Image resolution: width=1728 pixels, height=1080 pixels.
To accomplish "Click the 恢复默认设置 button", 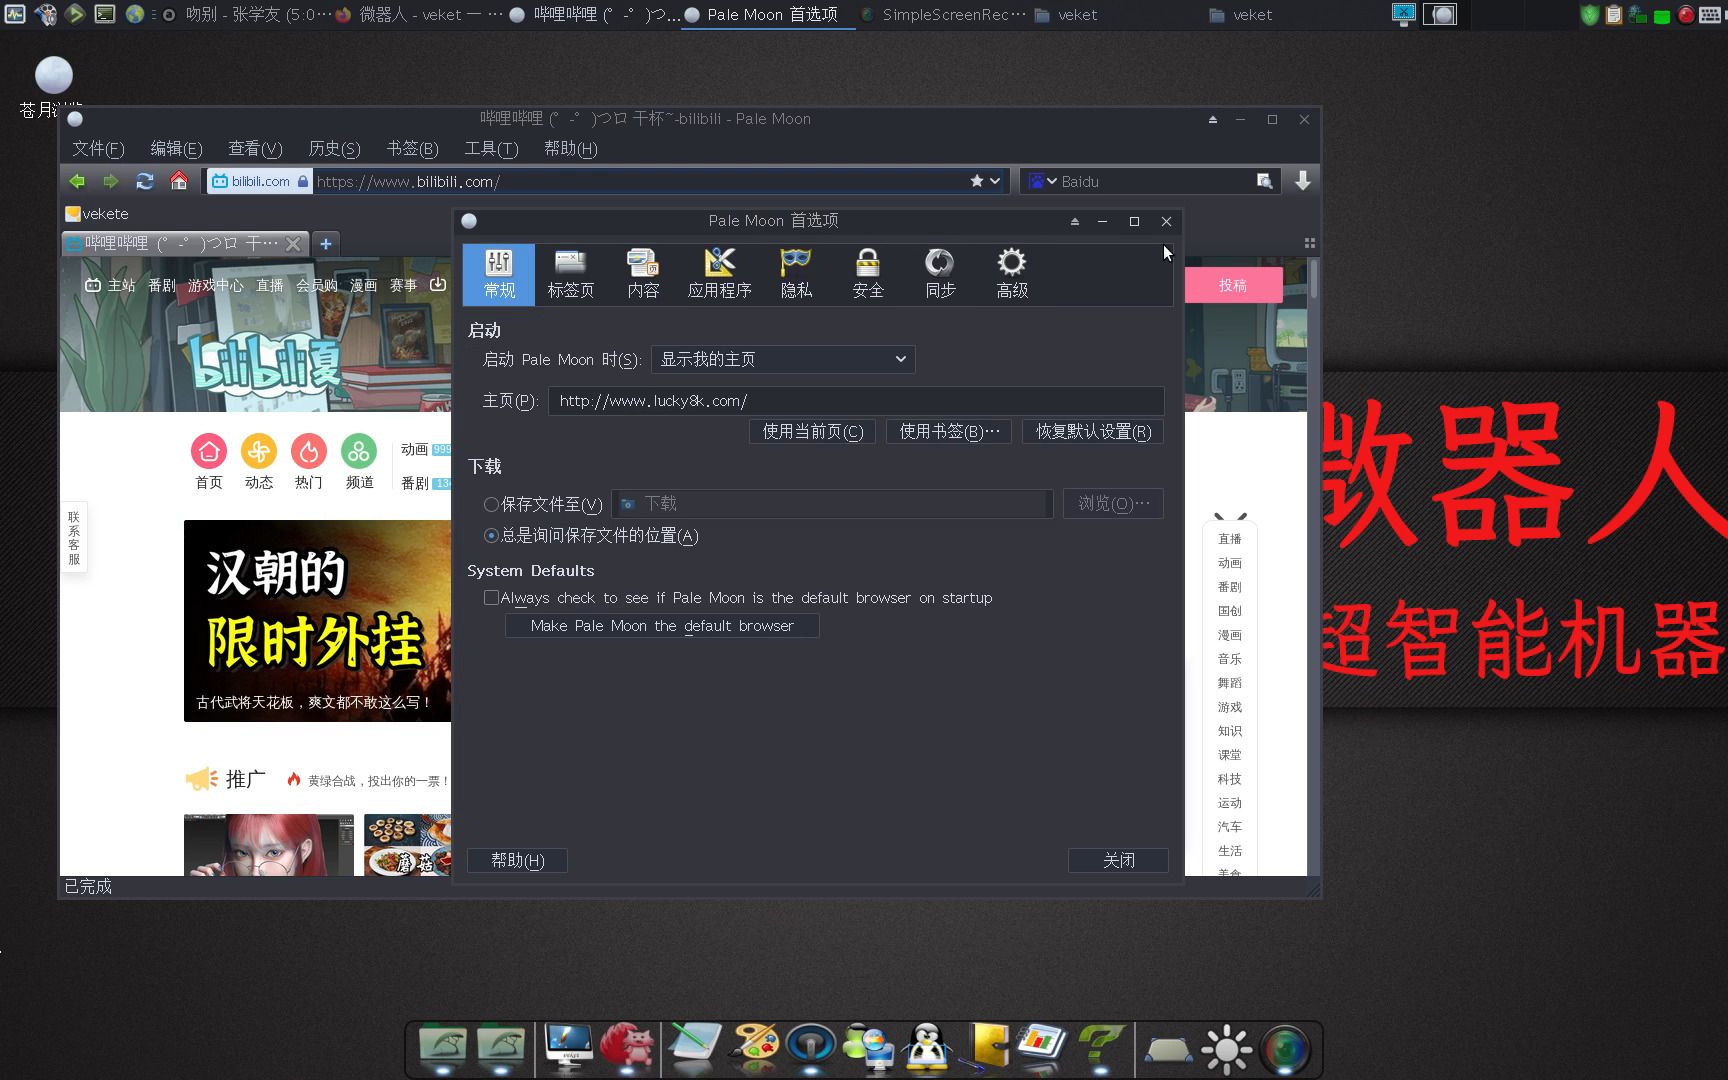I will tap(1093, 431).
